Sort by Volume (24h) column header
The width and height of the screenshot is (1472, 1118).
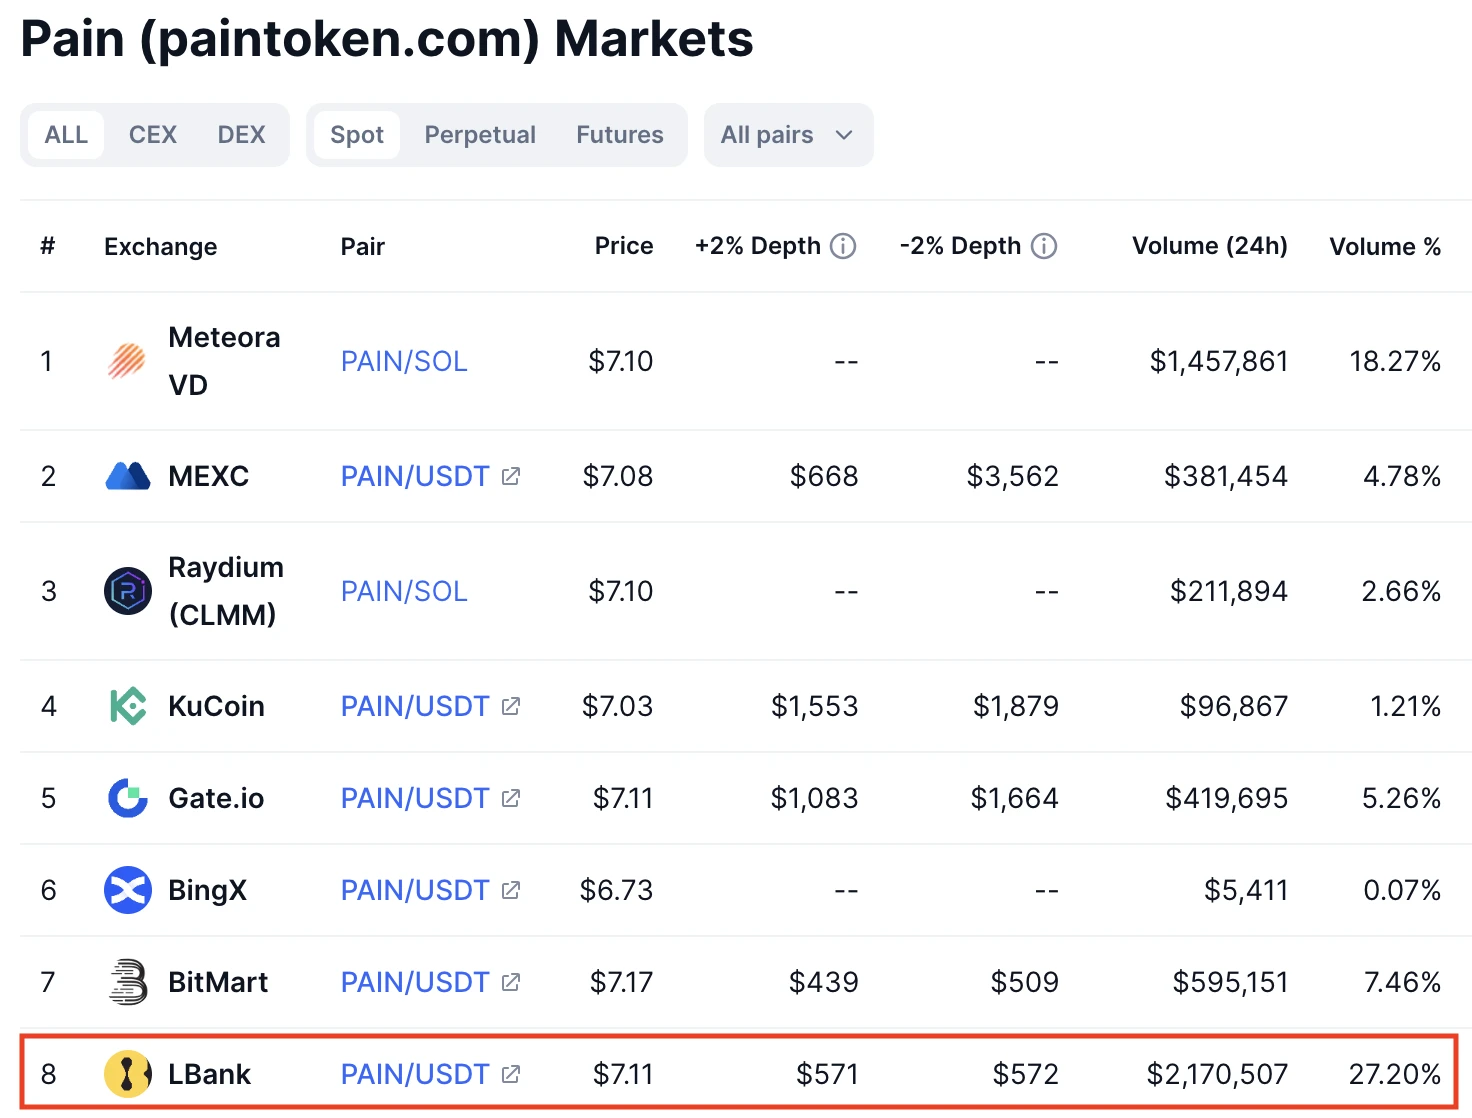pos(1209,246)
